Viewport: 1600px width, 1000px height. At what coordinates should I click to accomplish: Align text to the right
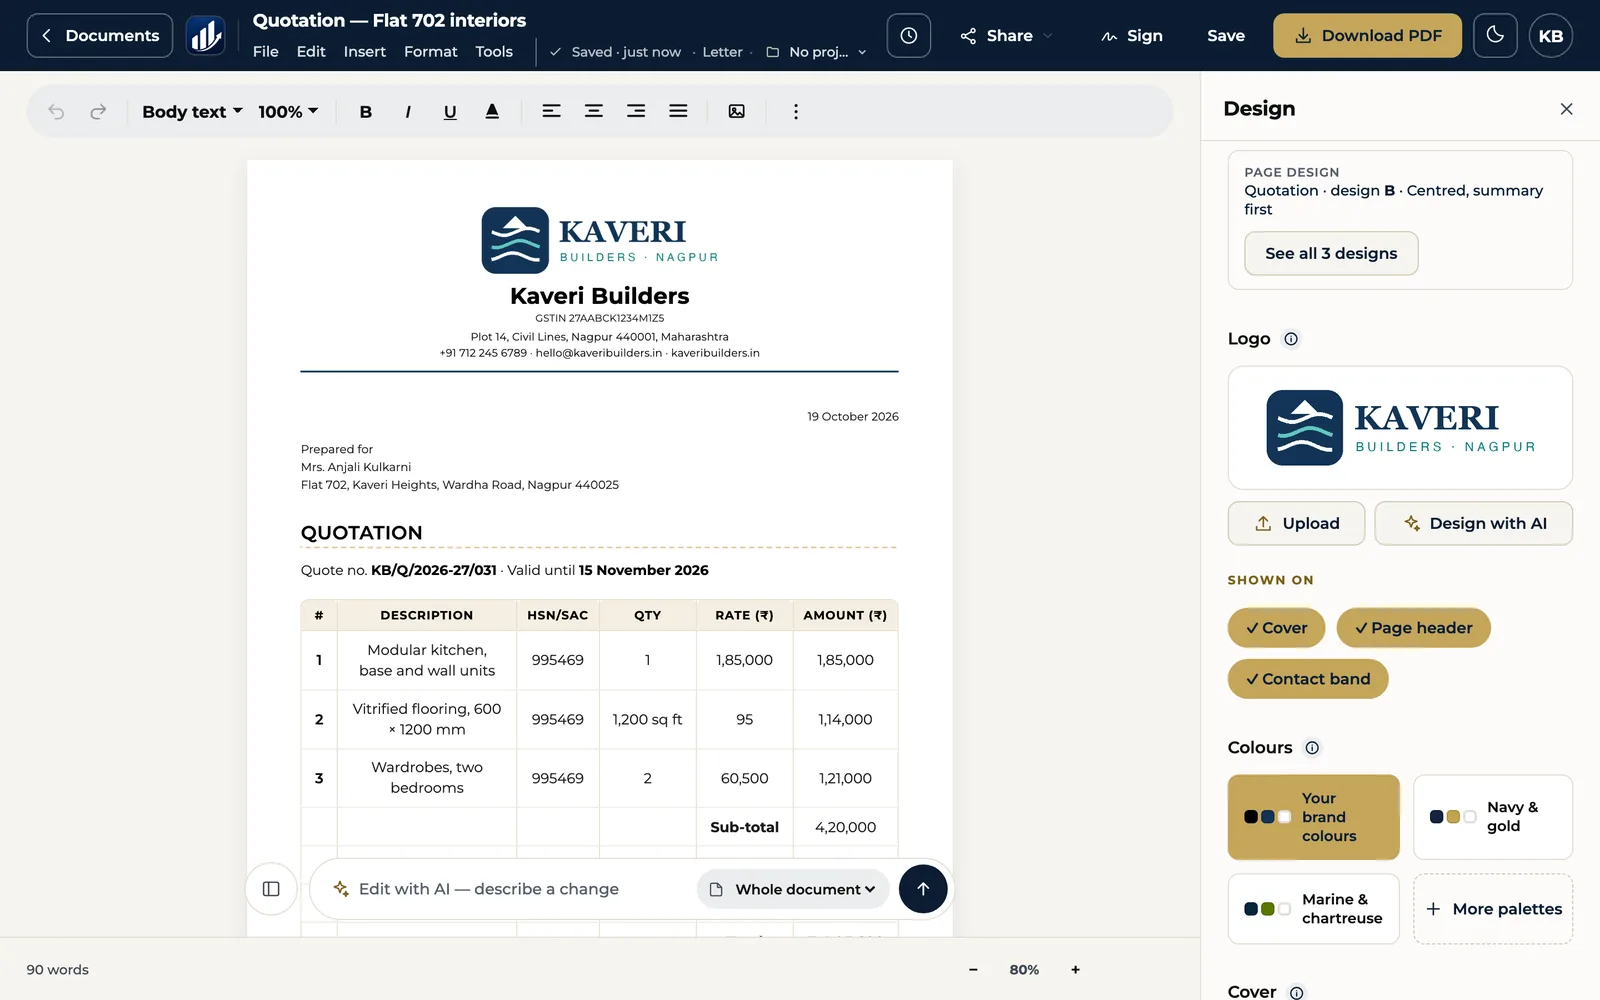636,112
